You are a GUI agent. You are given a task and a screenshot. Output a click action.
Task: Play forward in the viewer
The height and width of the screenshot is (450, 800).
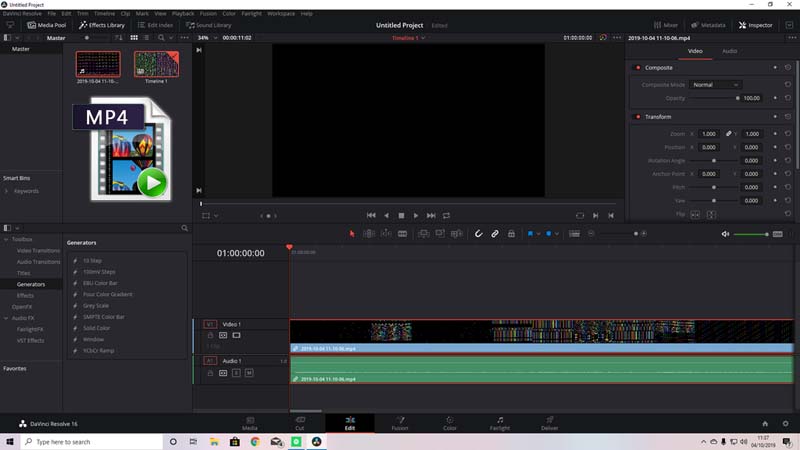click(416, 216)
